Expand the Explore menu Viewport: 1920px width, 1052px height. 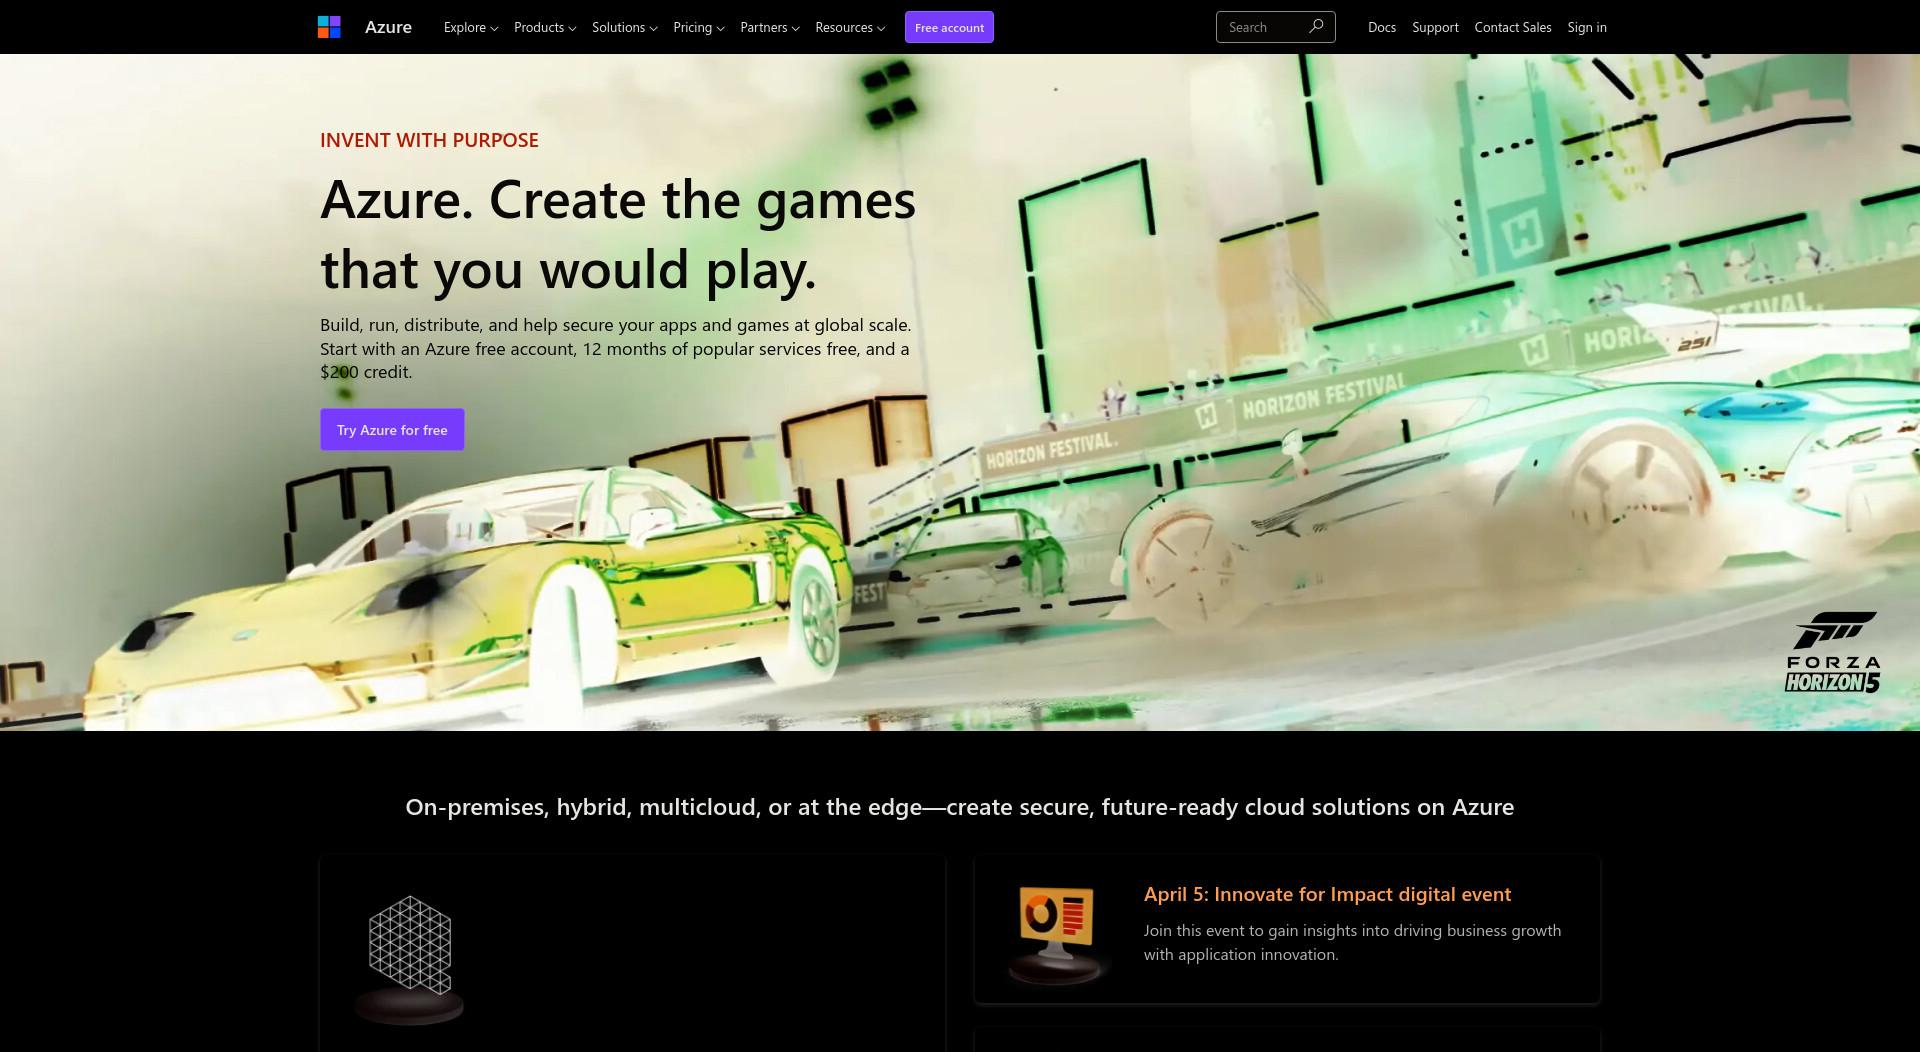point(471,27)
